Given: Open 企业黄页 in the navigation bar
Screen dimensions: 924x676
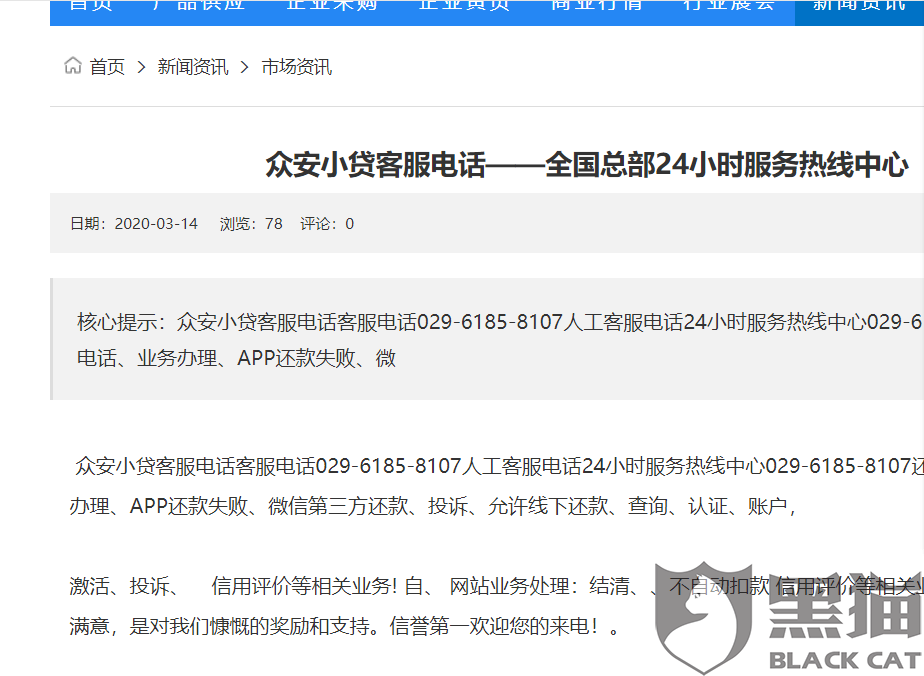Looking at the screenshot, I should click(x=464, y=6).
